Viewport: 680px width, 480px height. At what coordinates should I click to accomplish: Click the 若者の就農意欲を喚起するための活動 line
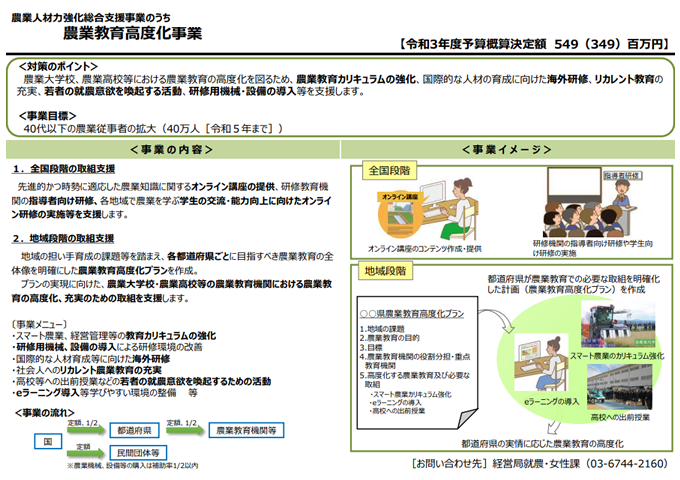[x=141, y=381]
